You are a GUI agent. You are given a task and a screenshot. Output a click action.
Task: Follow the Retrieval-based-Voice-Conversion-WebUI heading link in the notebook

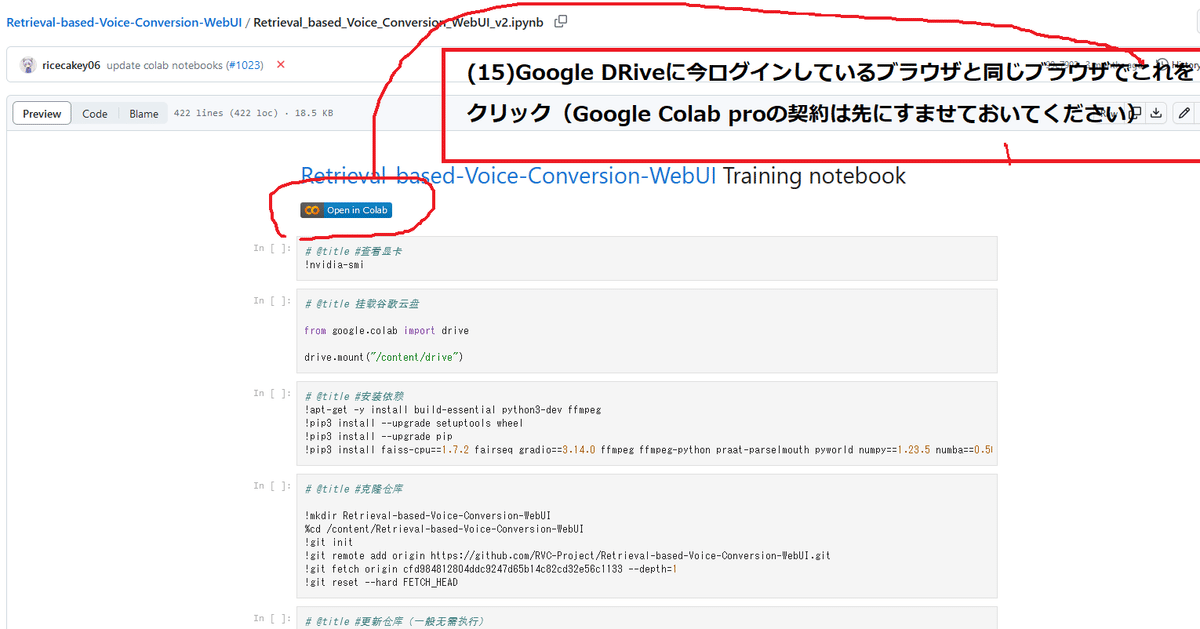[509, 176]
